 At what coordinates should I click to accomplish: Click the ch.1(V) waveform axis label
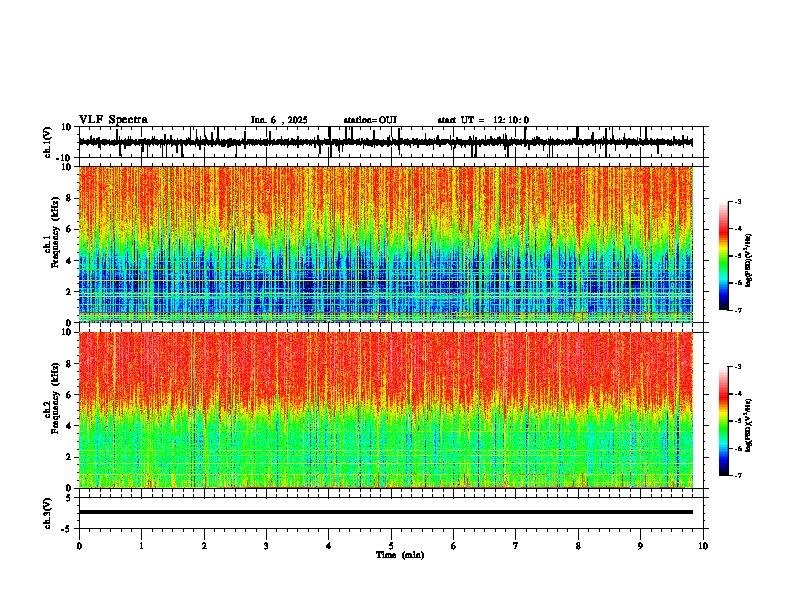point(48,142)
